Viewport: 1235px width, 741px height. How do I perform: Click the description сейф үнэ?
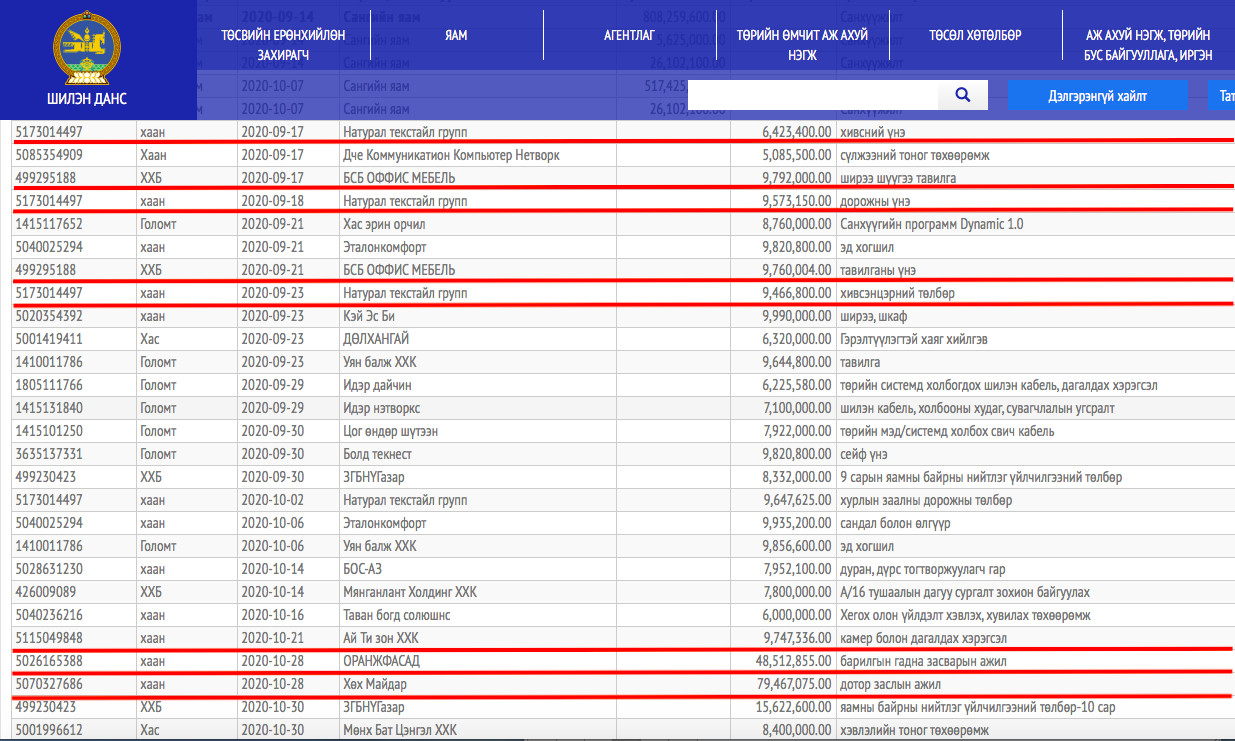[x=864, y=454]
